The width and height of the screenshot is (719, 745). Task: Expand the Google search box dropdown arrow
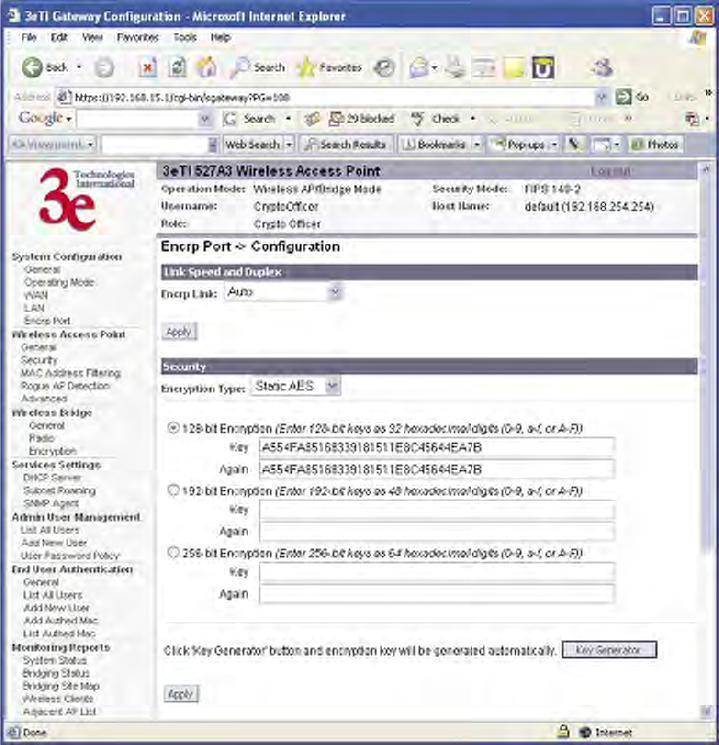point(205,119)
